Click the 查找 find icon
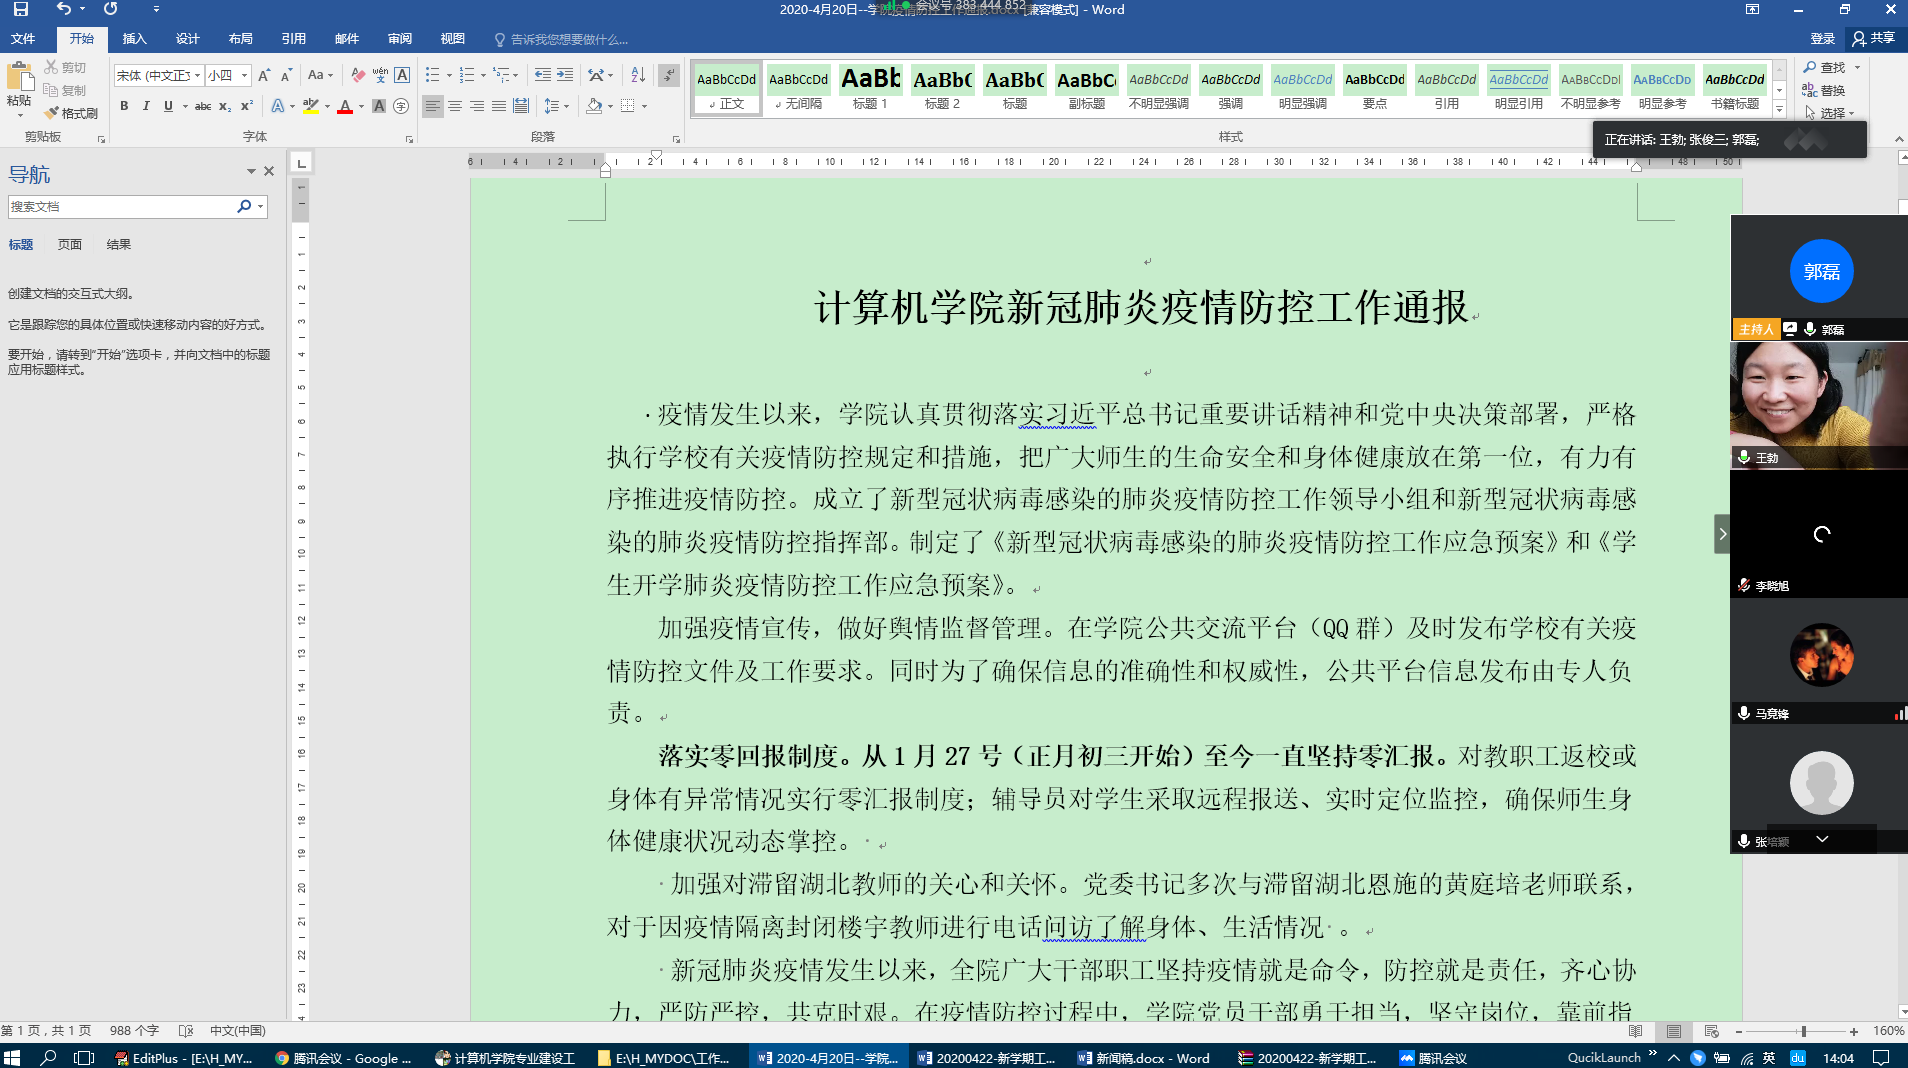Screen dimensions: 1908x1068 pos(1825,67)
